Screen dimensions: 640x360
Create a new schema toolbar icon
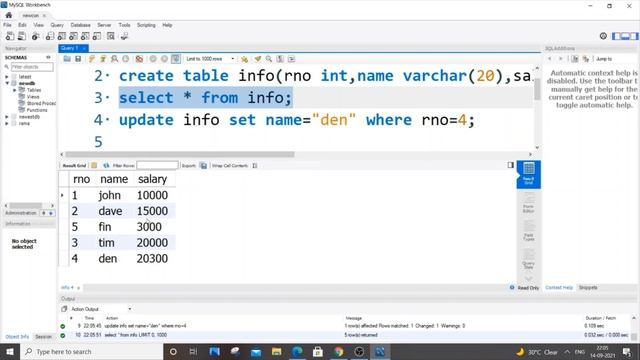(x=50, y=36)
